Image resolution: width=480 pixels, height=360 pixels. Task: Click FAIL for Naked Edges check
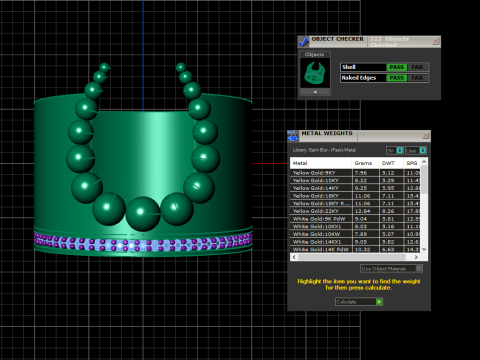coord(418,78)
